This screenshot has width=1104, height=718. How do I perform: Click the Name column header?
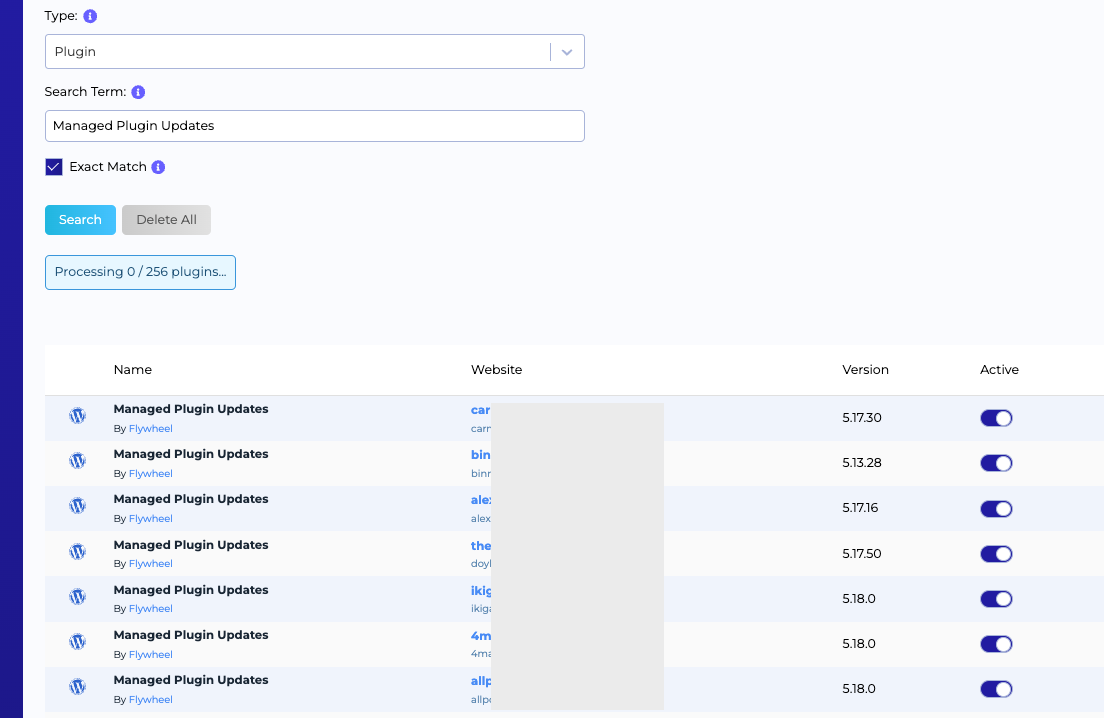click(x=133, y=370)
